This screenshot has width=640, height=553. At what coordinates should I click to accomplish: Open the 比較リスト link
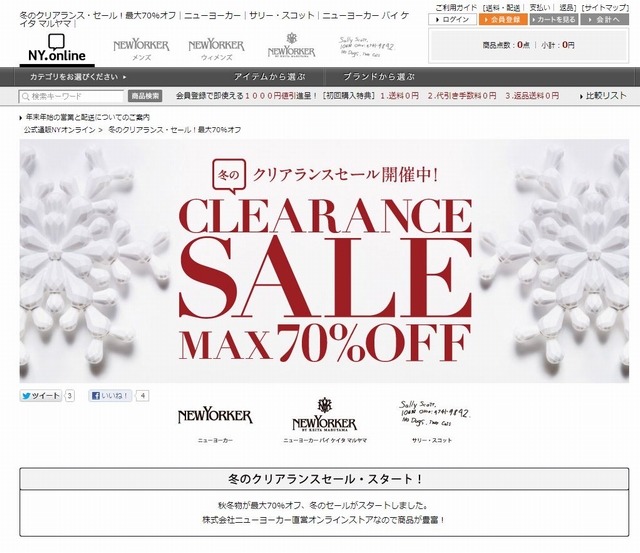tap(603, 96)
